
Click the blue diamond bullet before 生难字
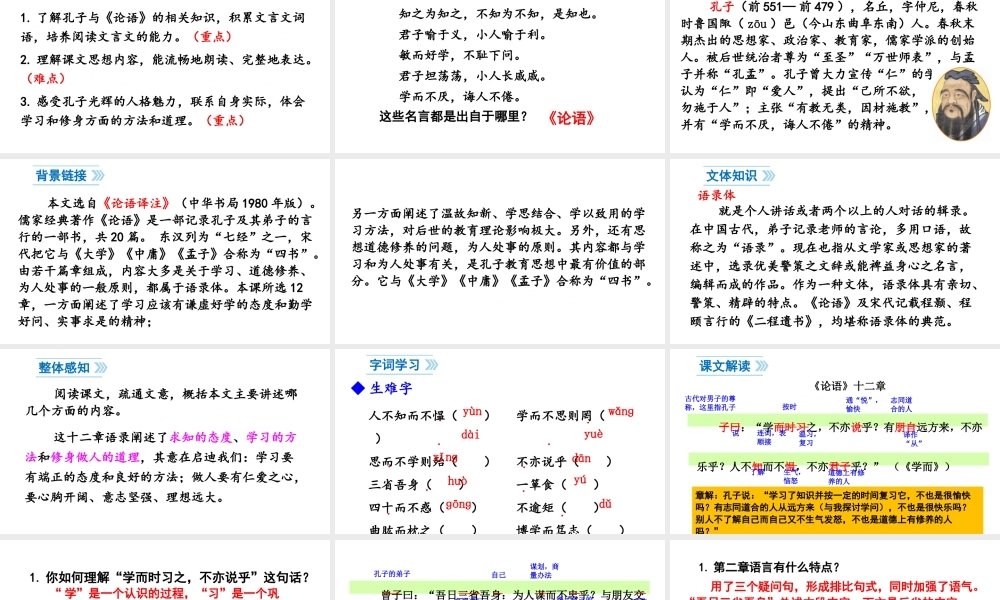[x=358, y=388]
